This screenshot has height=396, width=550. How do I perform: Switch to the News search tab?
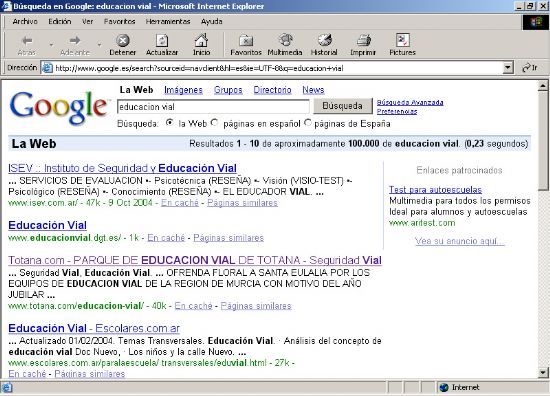point(313,90)
